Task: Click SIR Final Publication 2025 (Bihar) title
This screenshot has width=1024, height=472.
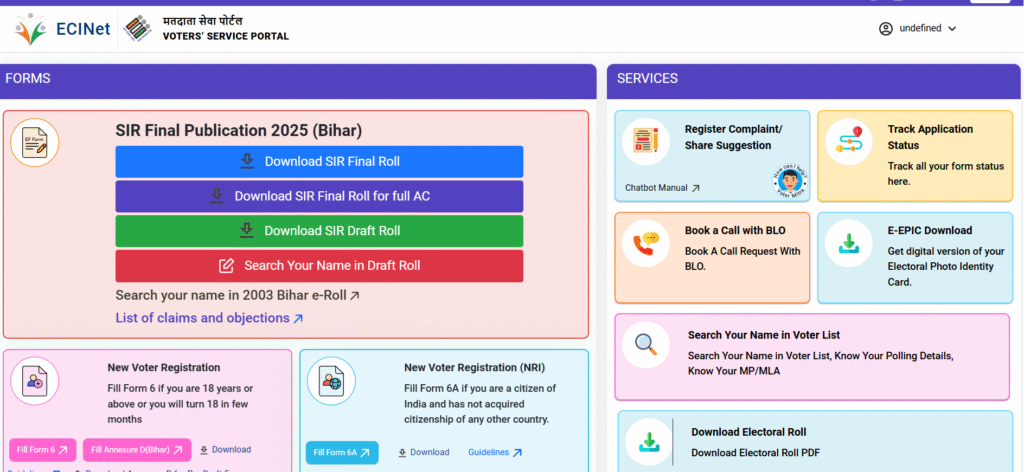Action: coord(238,131)
